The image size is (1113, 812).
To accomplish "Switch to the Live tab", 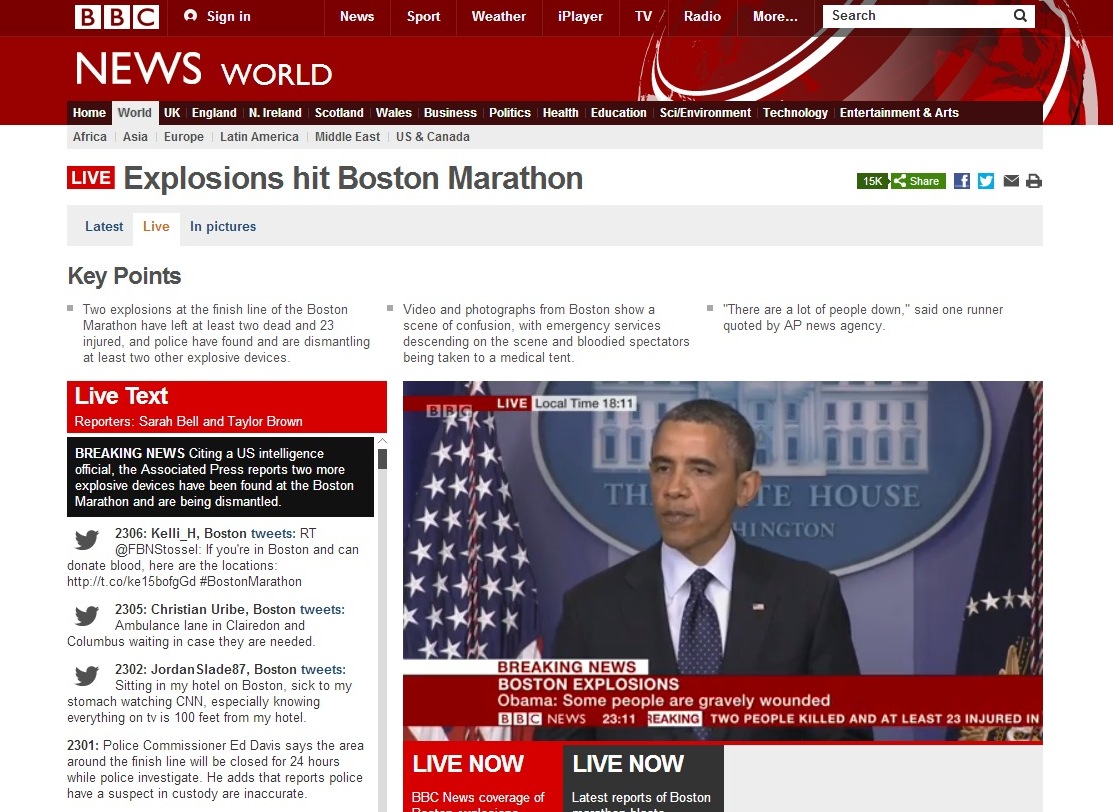I will pyautogui.click(x=156, y=227).
